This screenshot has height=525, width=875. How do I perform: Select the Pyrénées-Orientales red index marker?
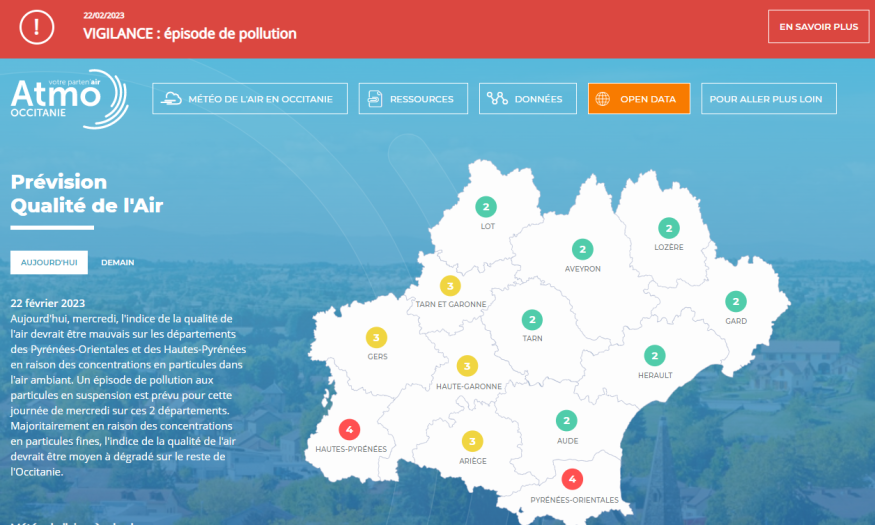click(x=573, y=480)
